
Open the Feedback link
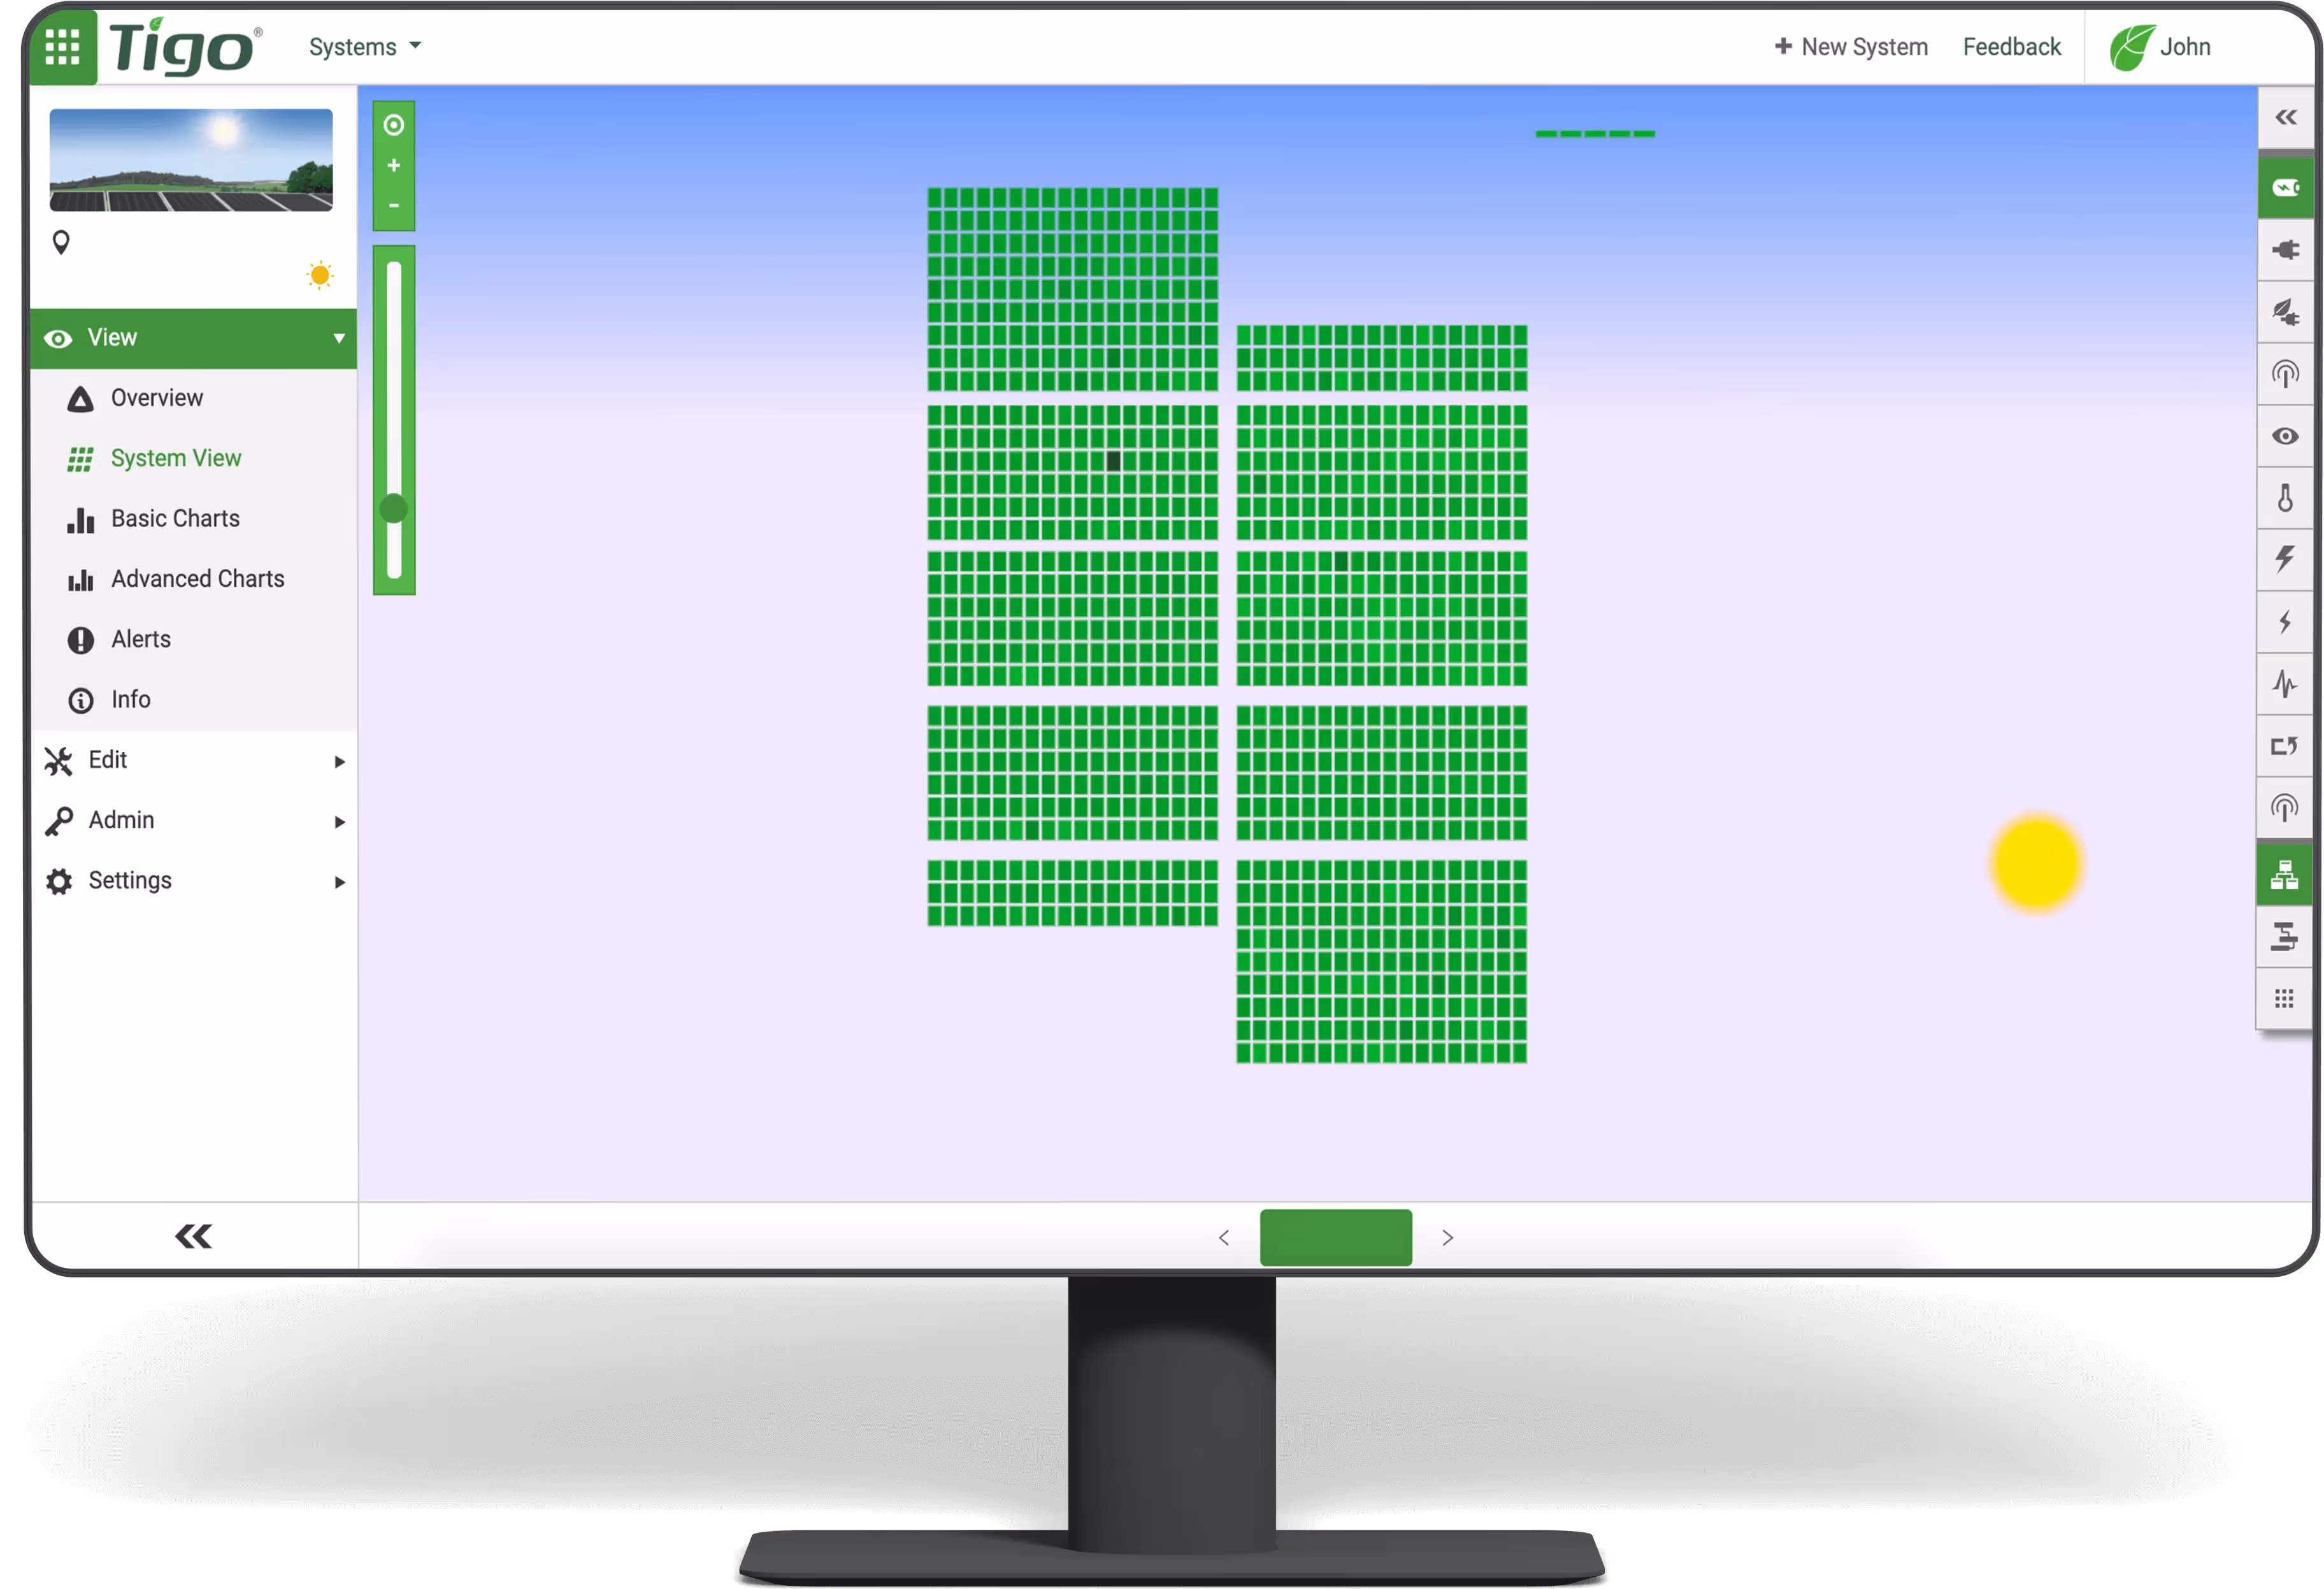(x=2011, y=47)
